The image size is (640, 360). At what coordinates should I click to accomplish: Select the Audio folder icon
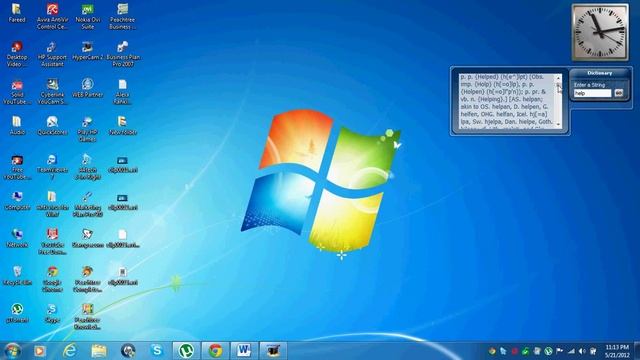click(17, 125)
